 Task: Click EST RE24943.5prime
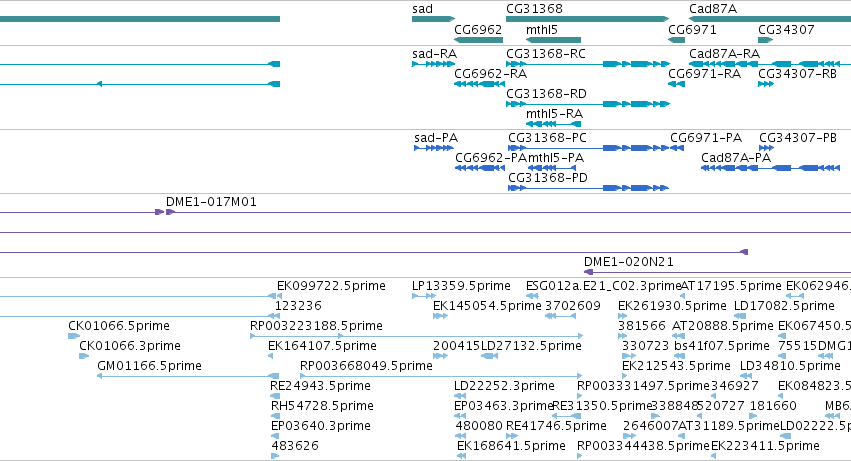[x=320, y=387]
